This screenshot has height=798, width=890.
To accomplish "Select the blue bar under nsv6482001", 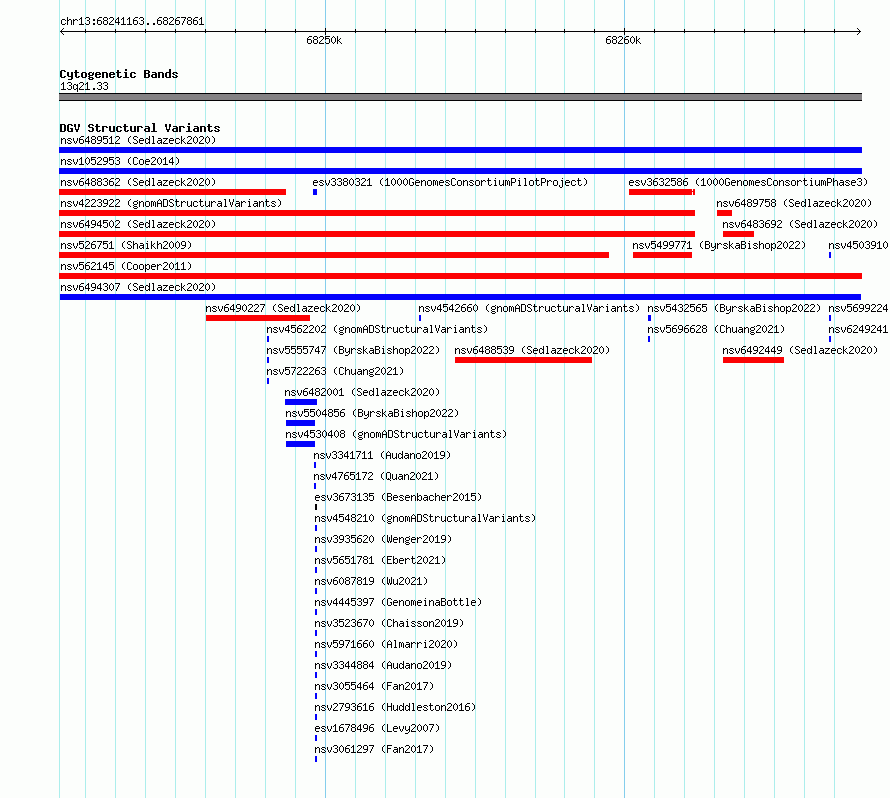I will [301, 402].
